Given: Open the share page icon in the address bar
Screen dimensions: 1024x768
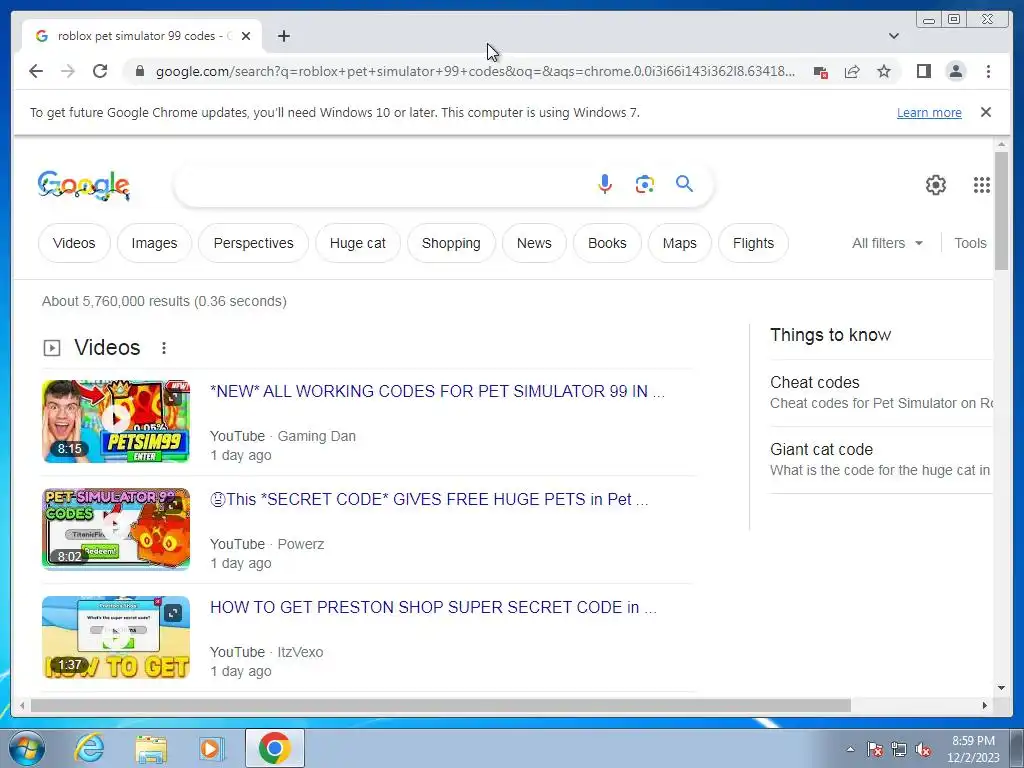Looking at the screenshot, I should click(x=852, y=71).
